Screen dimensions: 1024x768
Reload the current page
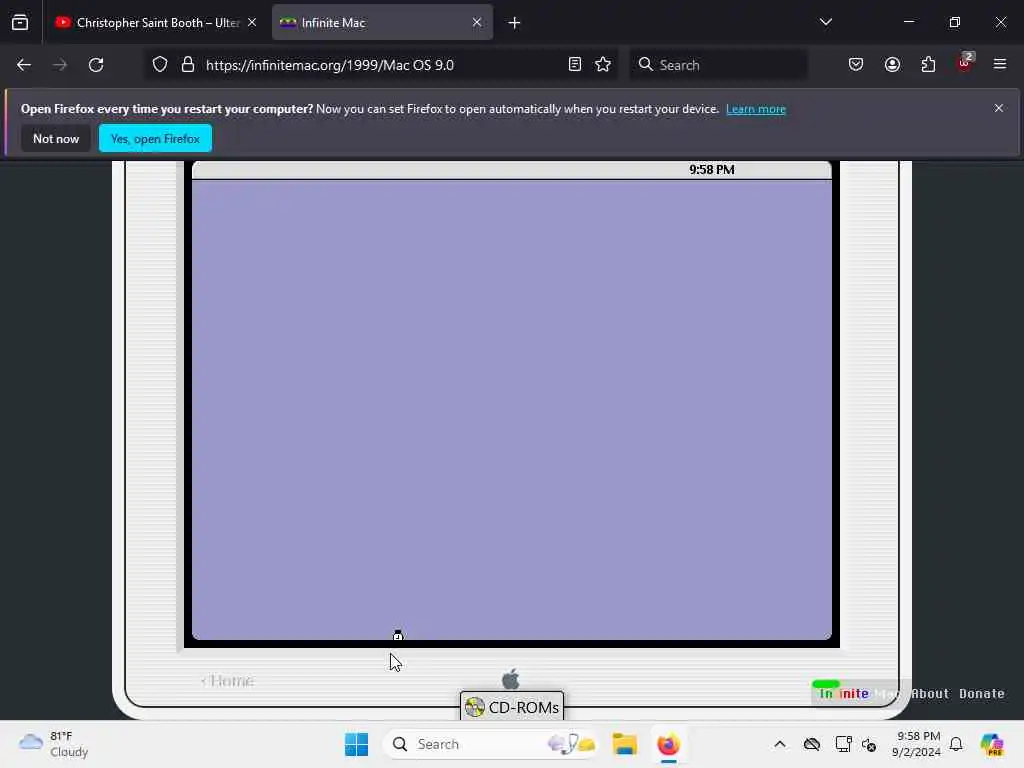[96, 65]
